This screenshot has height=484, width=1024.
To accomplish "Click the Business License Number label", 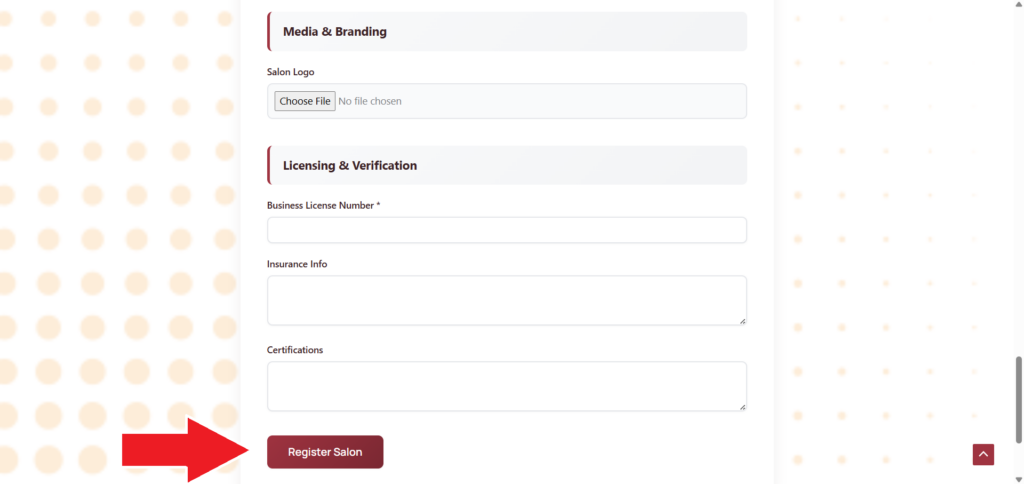I will point(323,205).
